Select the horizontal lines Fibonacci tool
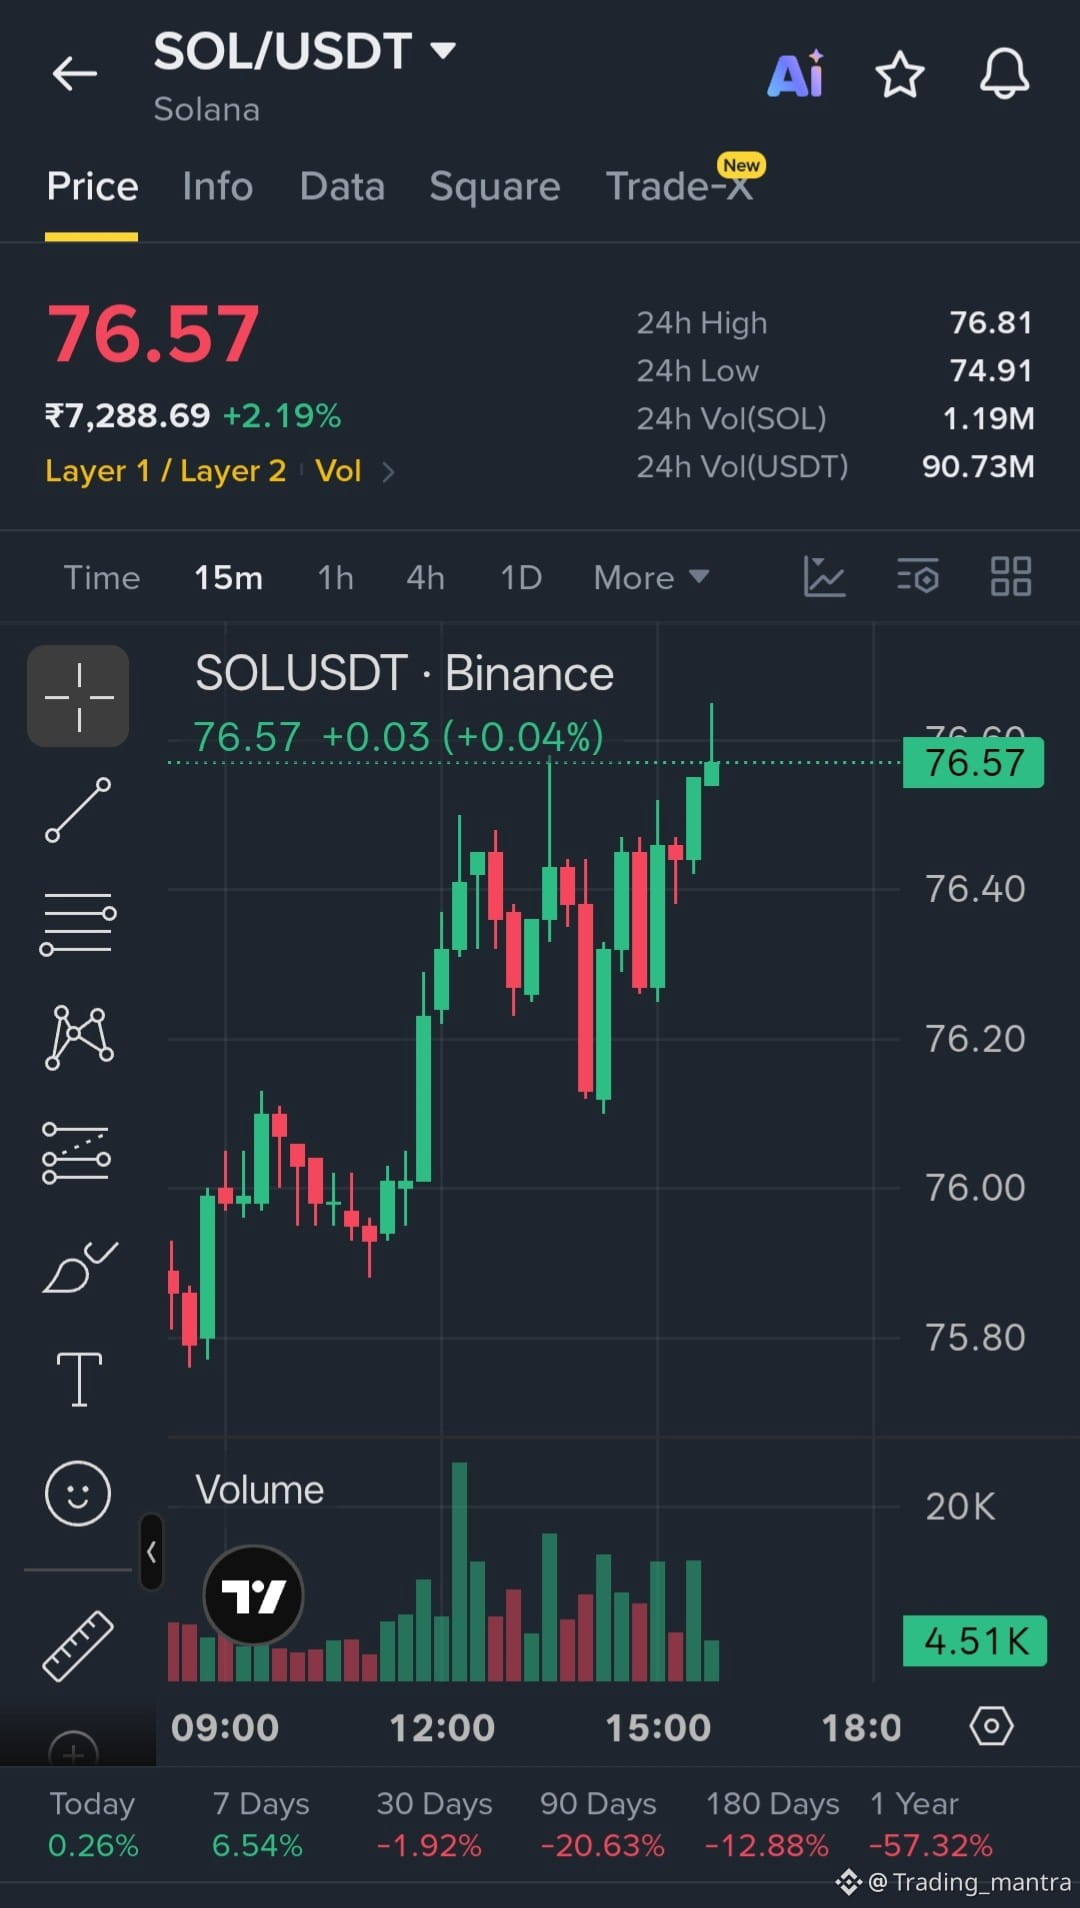This screenshot has width=1080, height=1908. click(x=78, y=924)
